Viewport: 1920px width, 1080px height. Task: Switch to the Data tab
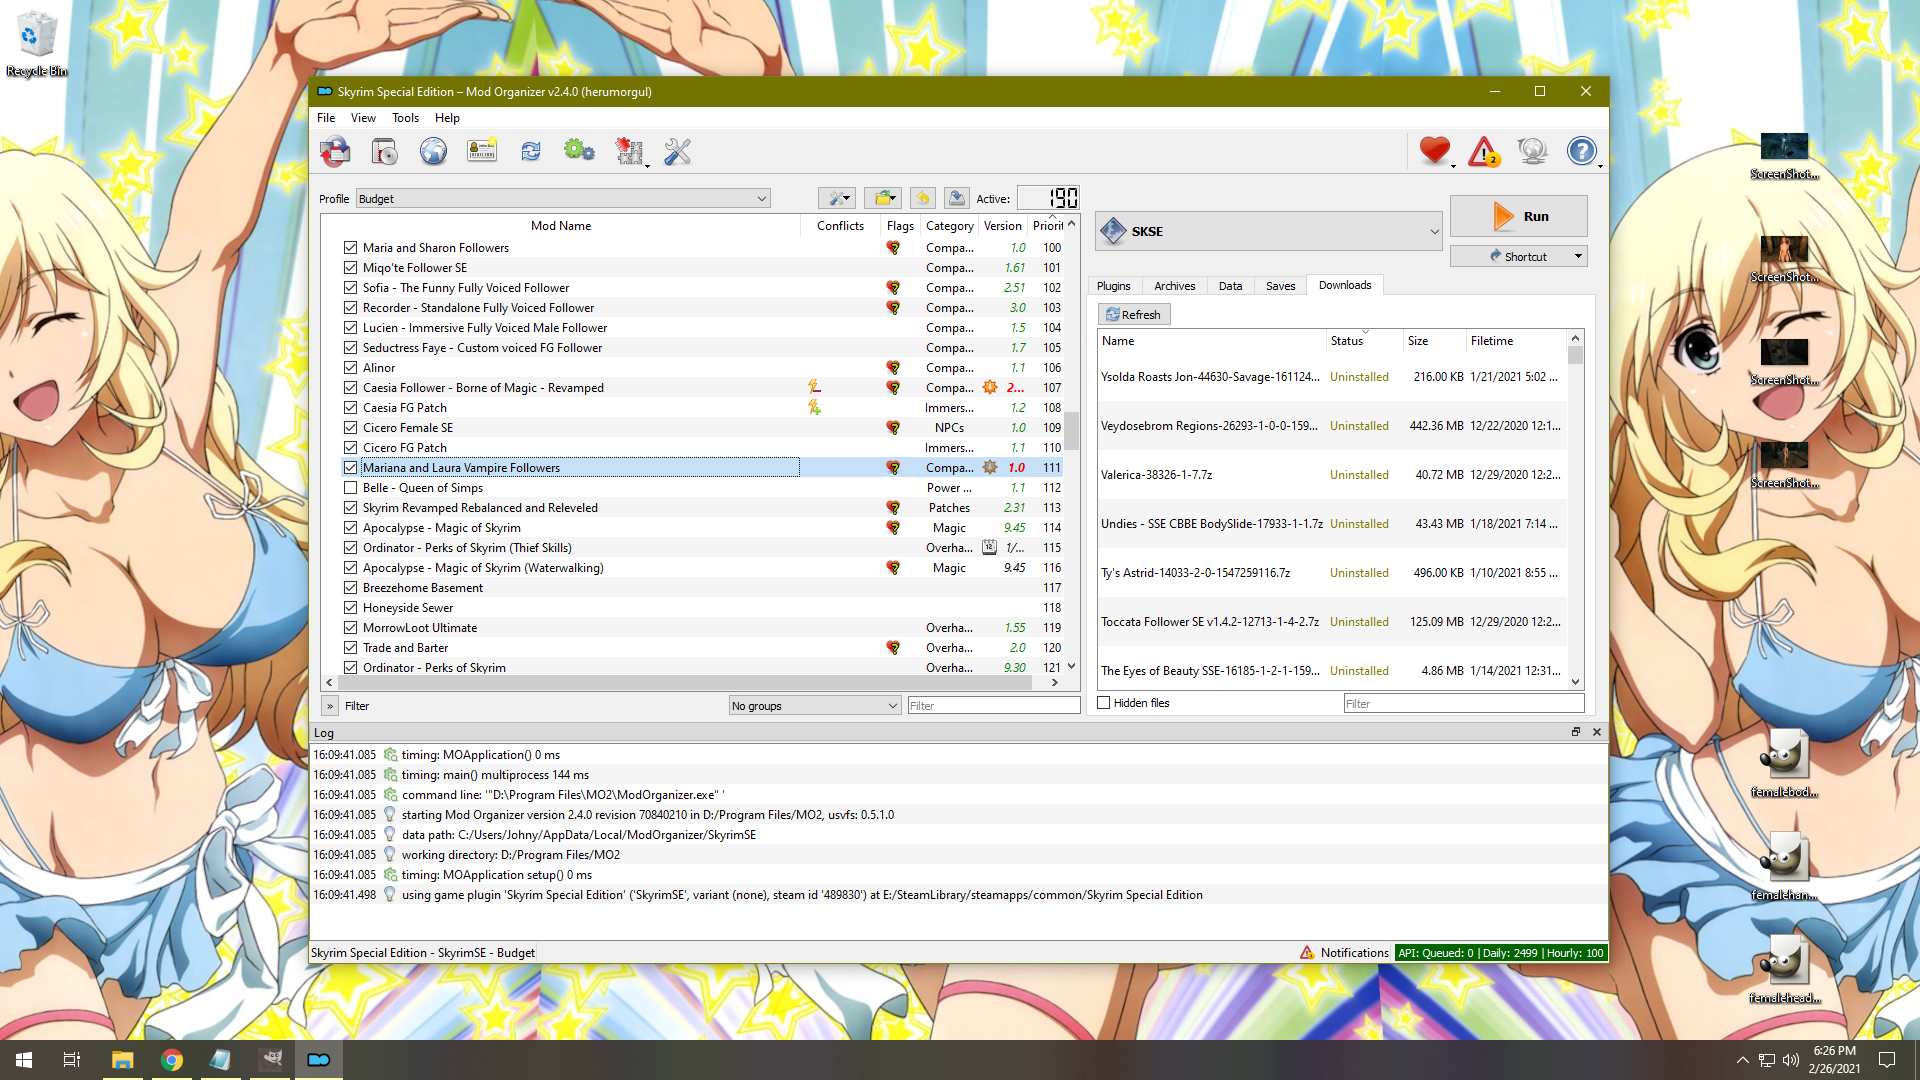1230,286
